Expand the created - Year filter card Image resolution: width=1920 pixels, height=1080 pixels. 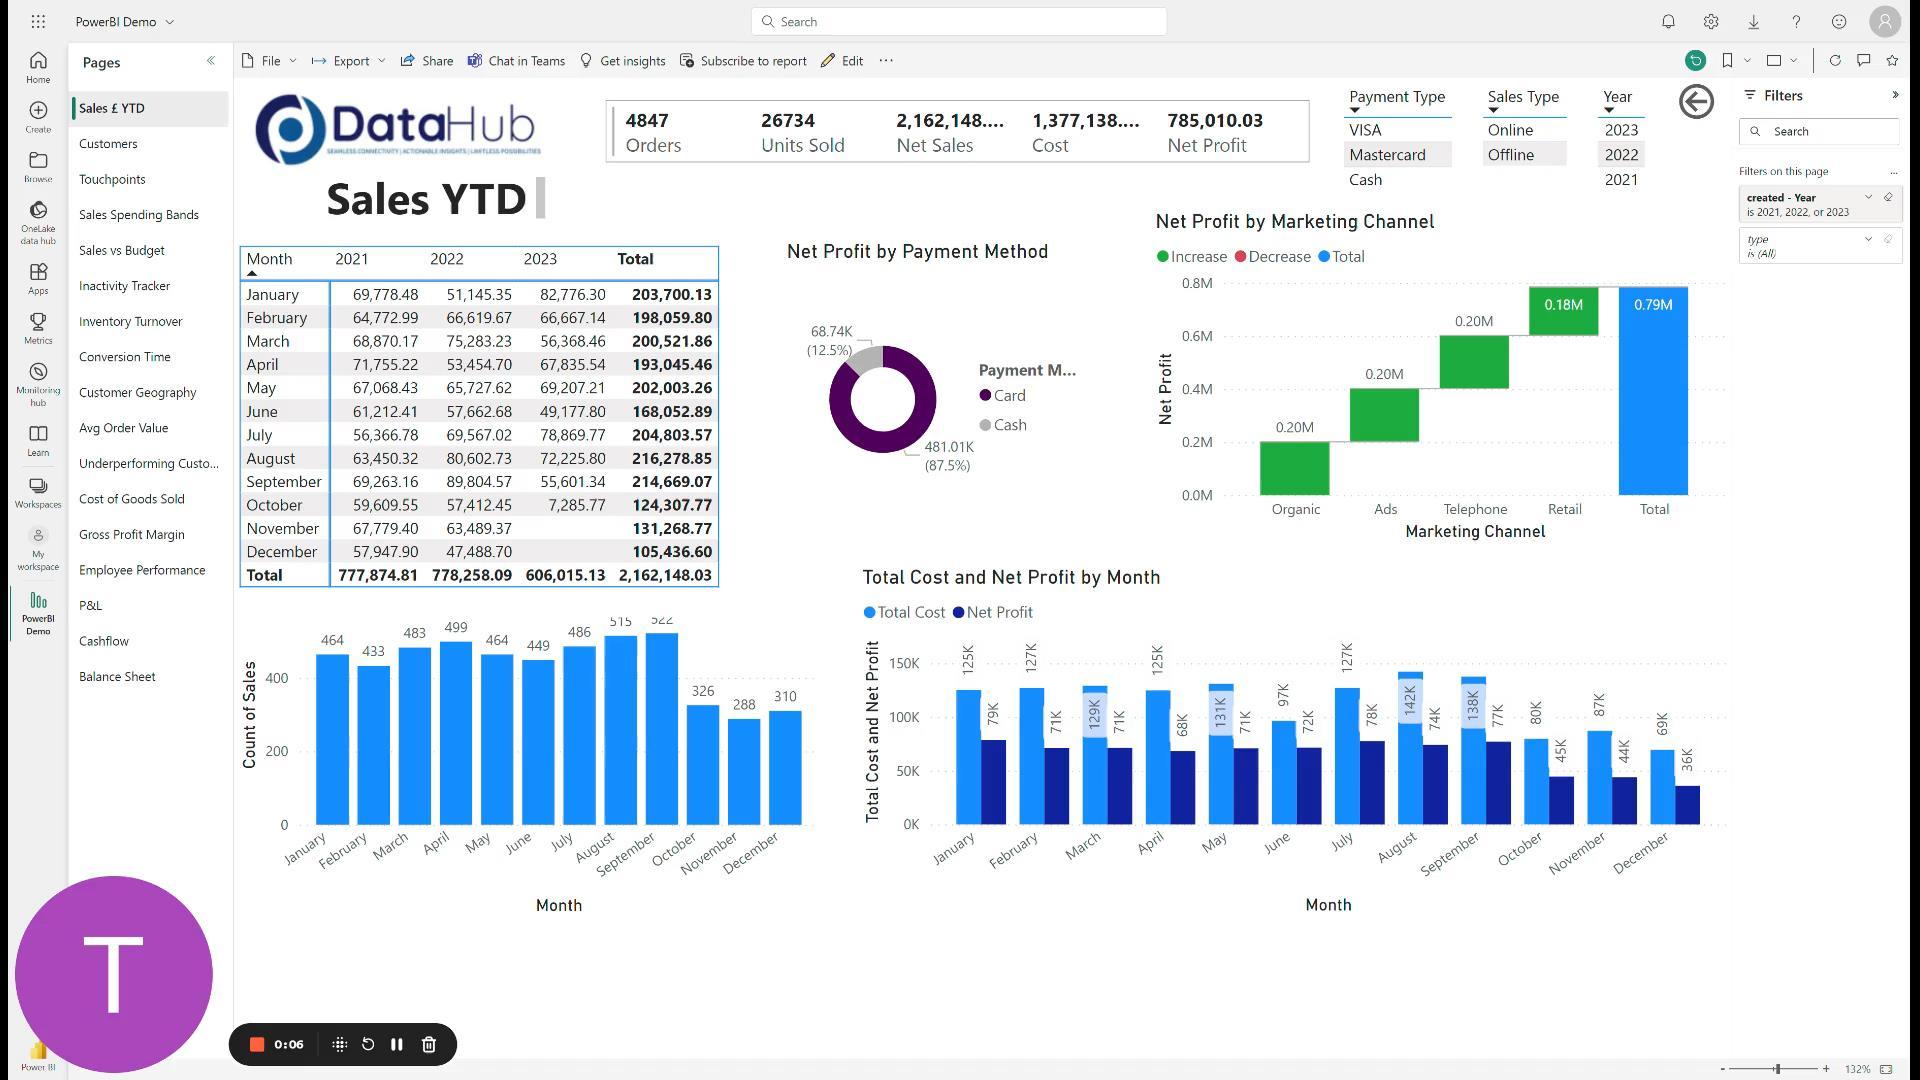(1868, 198)
